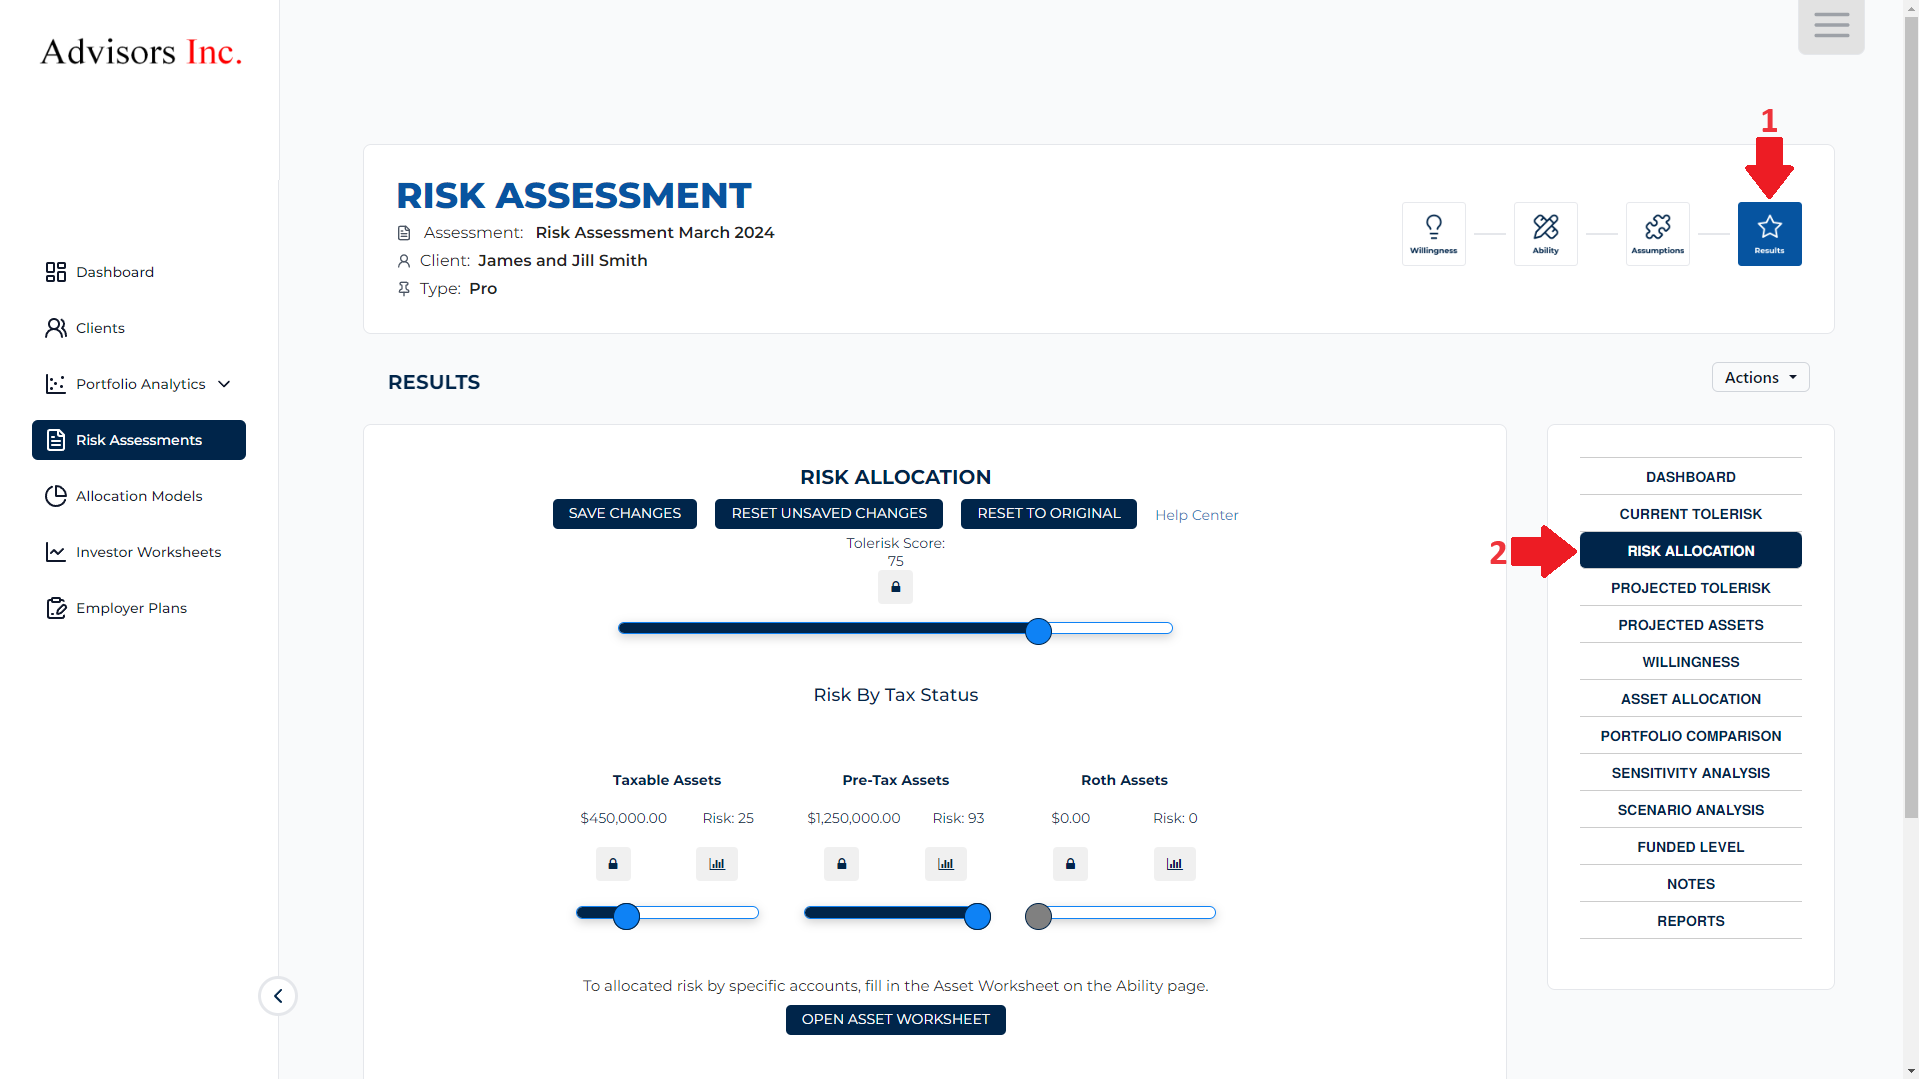Viewport: 1919px width, 1079px height.
Task: Switch to Projected Tolerisk section
Action: coord(1690,588)
